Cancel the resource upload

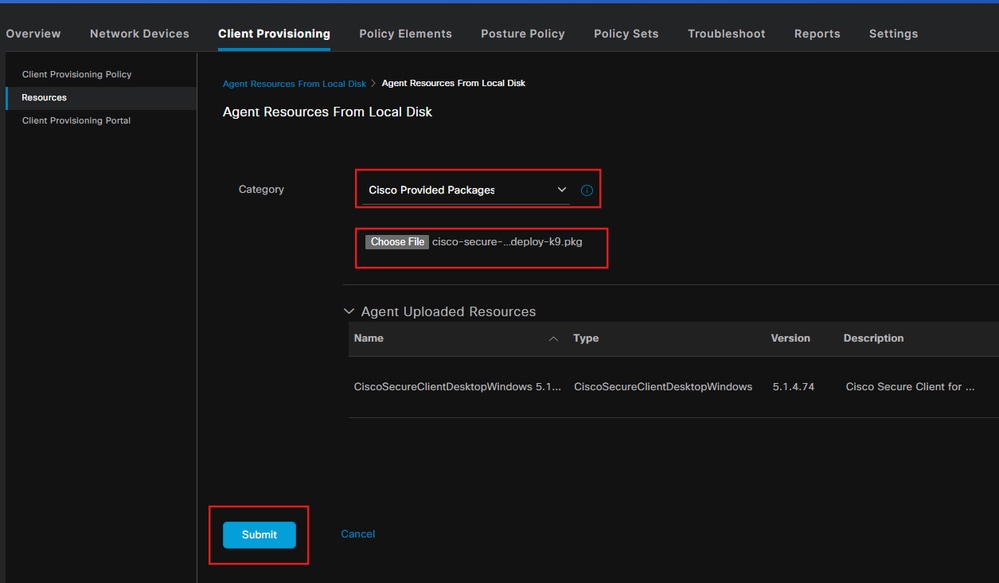(x=357, y=534)
